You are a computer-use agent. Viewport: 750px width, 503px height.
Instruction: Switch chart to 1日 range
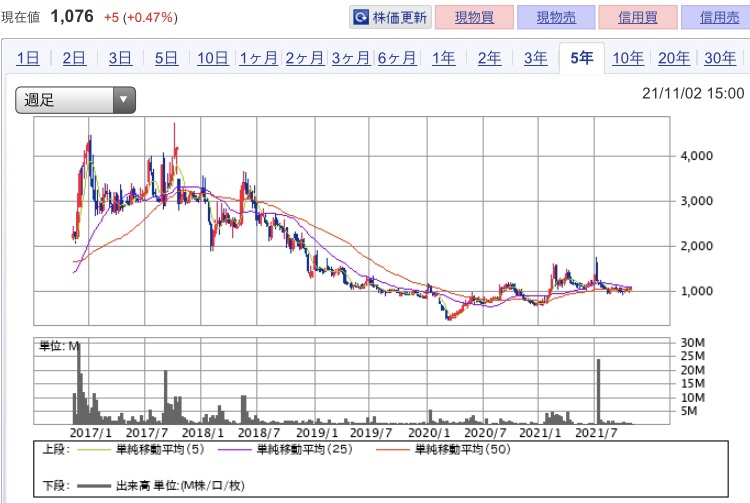[28, 58]
